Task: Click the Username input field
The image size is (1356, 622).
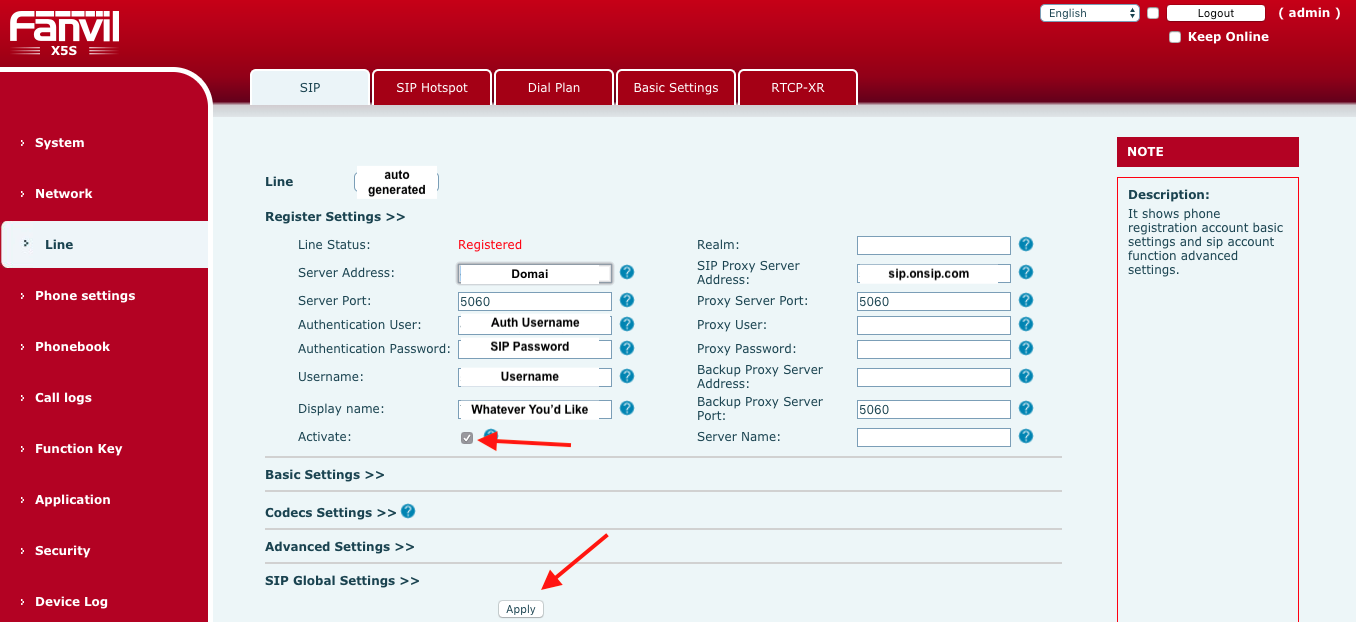Action: (535, 377)
